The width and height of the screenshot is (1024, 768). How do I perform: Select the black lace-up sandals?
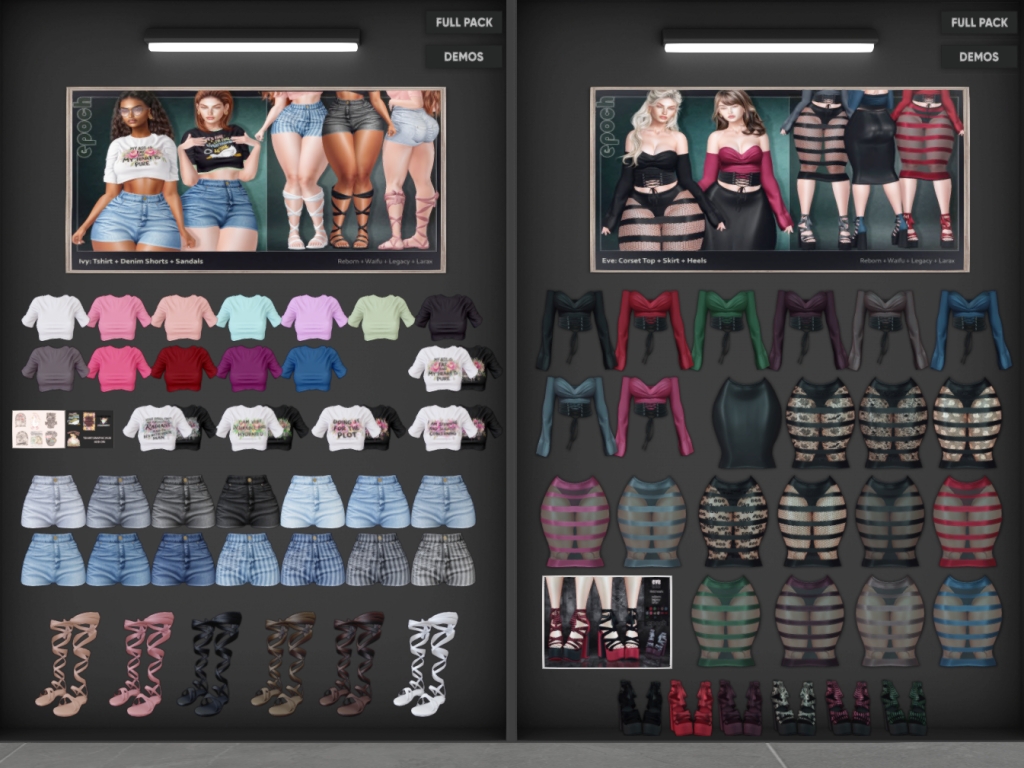(211, 663)
